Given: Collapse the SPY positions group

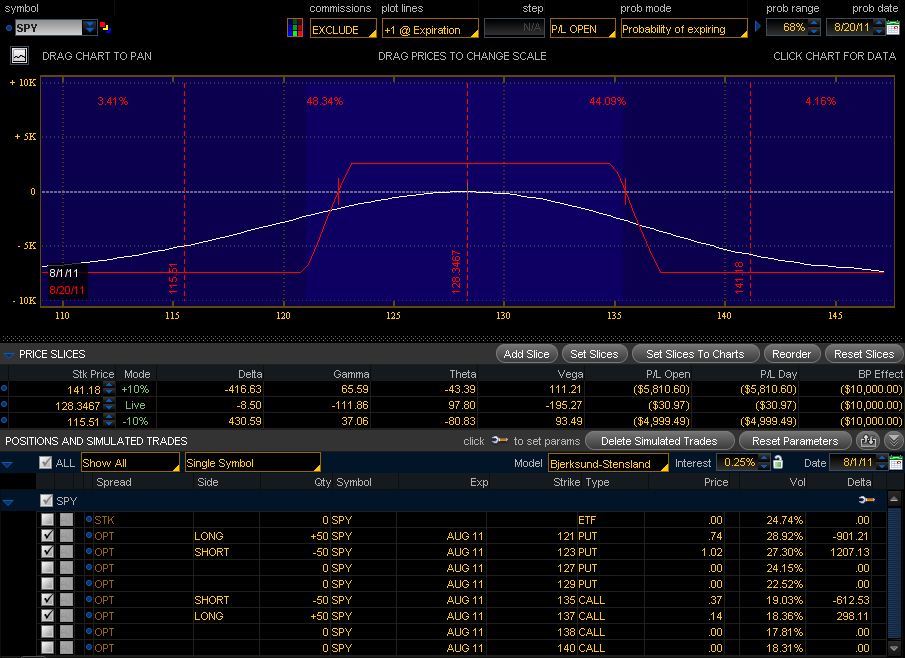Looking at the screenshot, I should 8,502.
